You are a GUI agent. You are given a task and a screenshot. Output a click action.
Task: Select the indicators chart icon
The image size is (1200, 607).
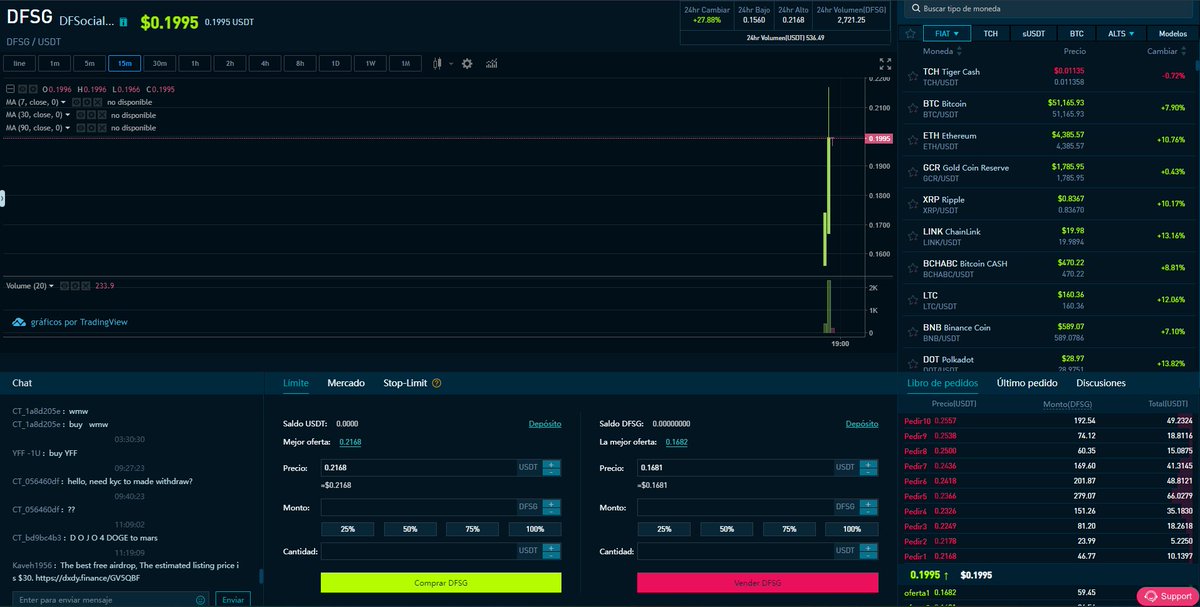(492, 63)
